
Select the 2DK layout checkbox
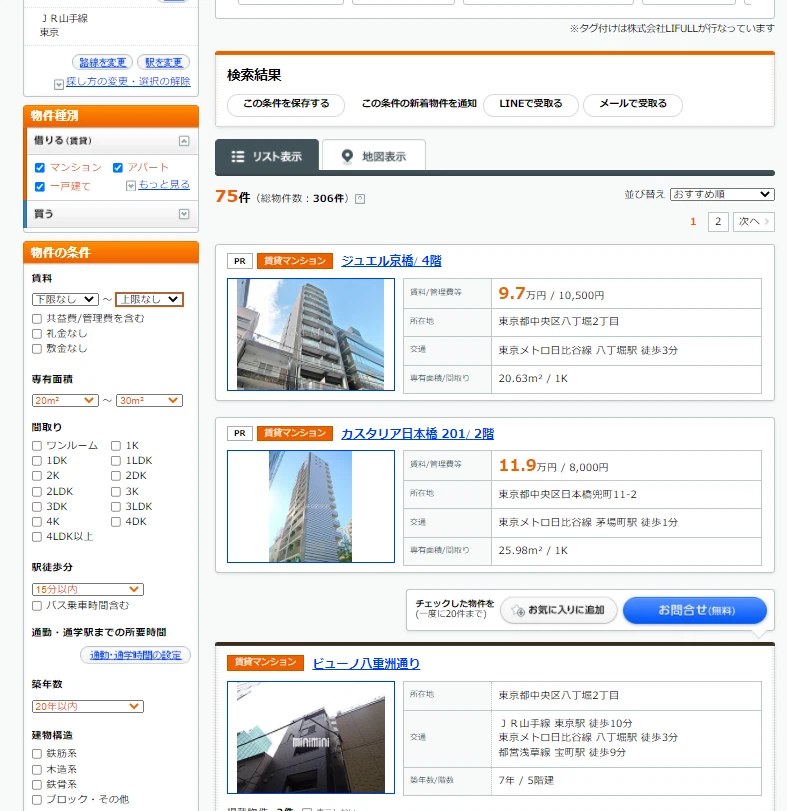[116, 476]
